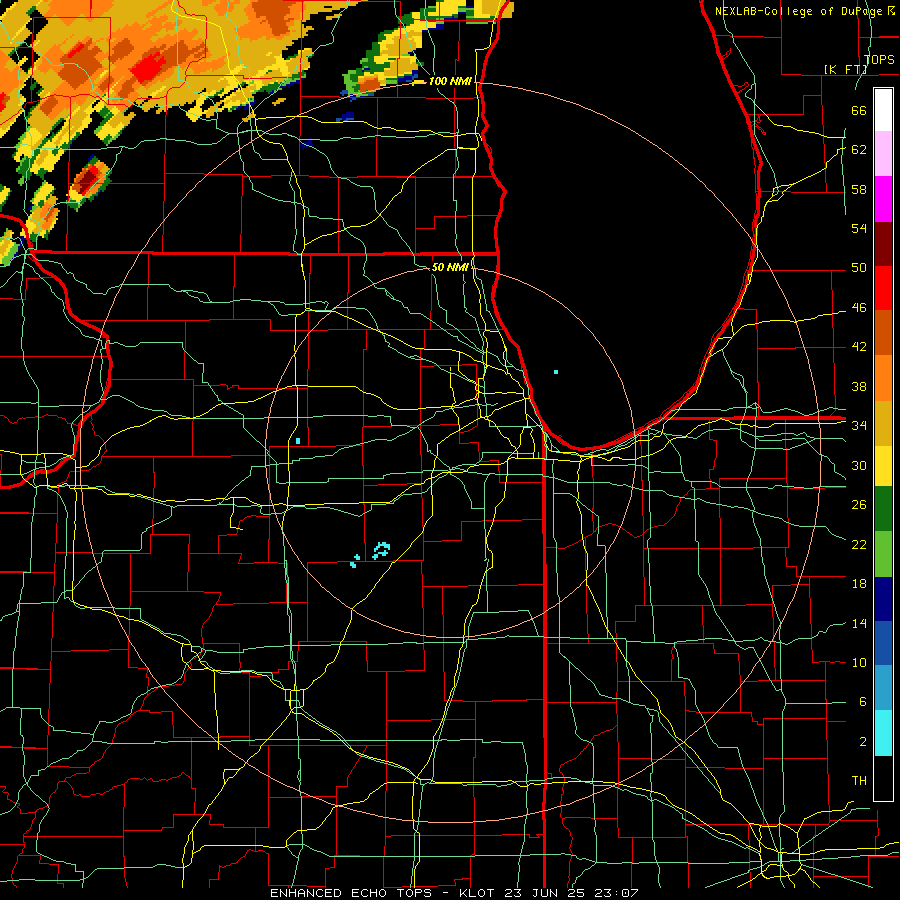Click the "46" legend value

(859, 308)
